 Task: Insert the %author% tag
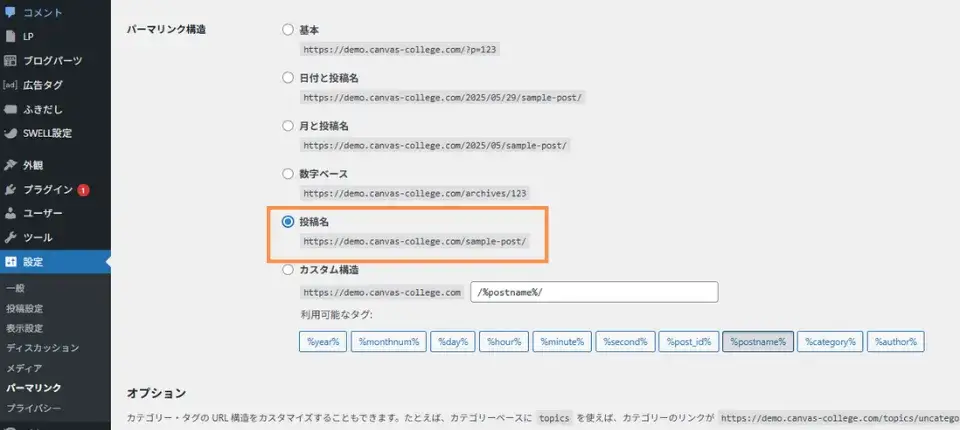896,342
